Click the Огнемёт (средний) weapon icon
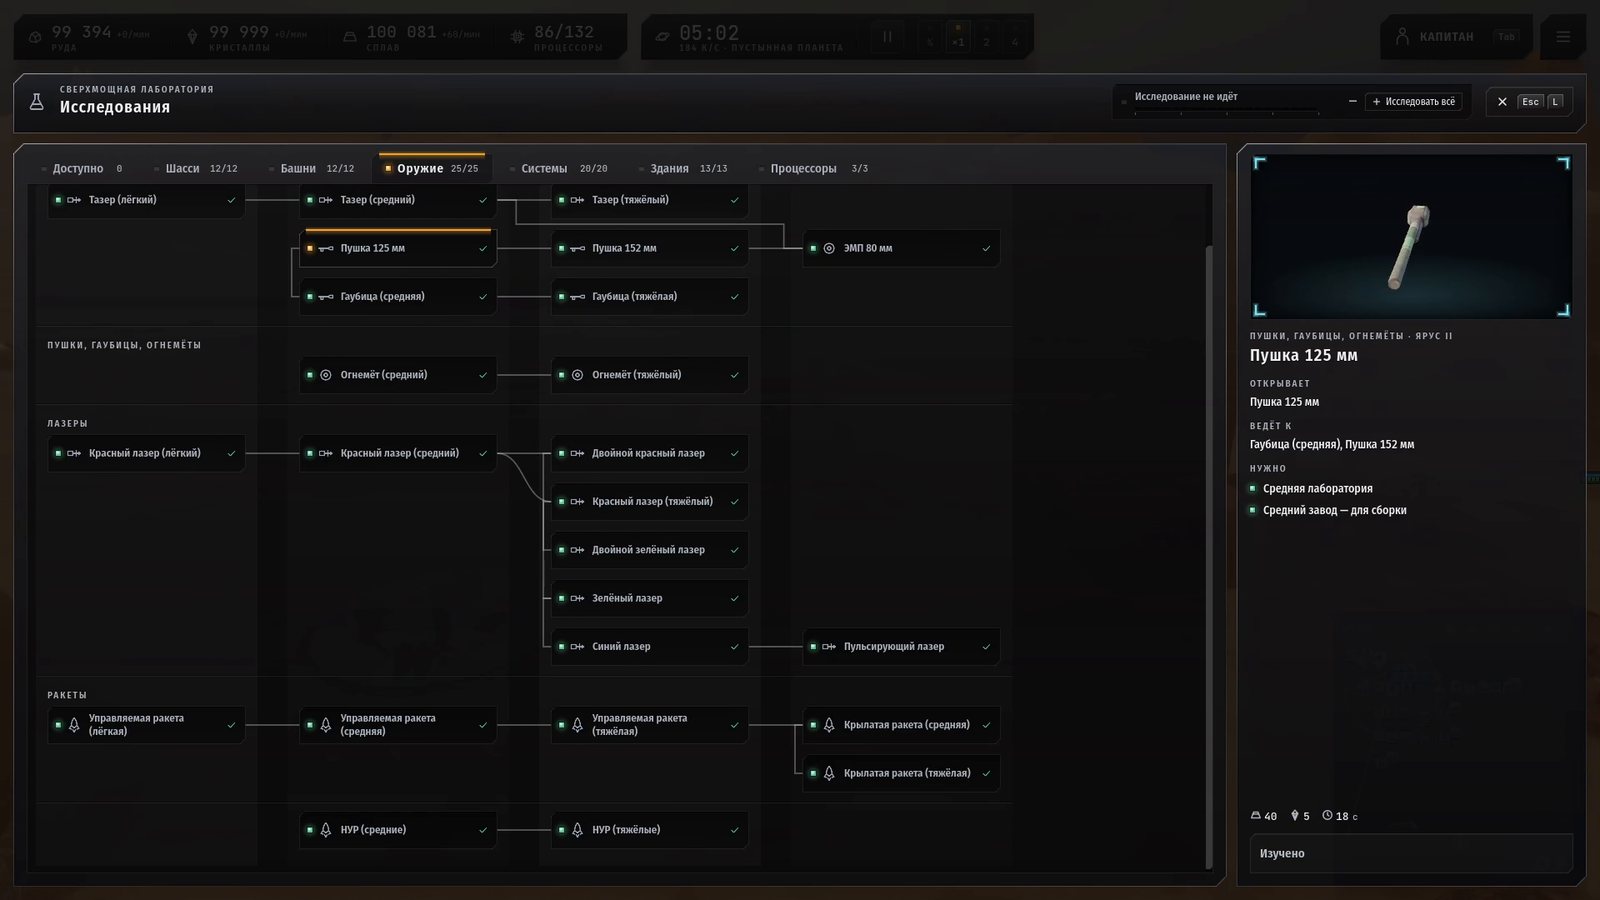The width and height of the screenshot is (1600, 900). (x=325, y=375)
